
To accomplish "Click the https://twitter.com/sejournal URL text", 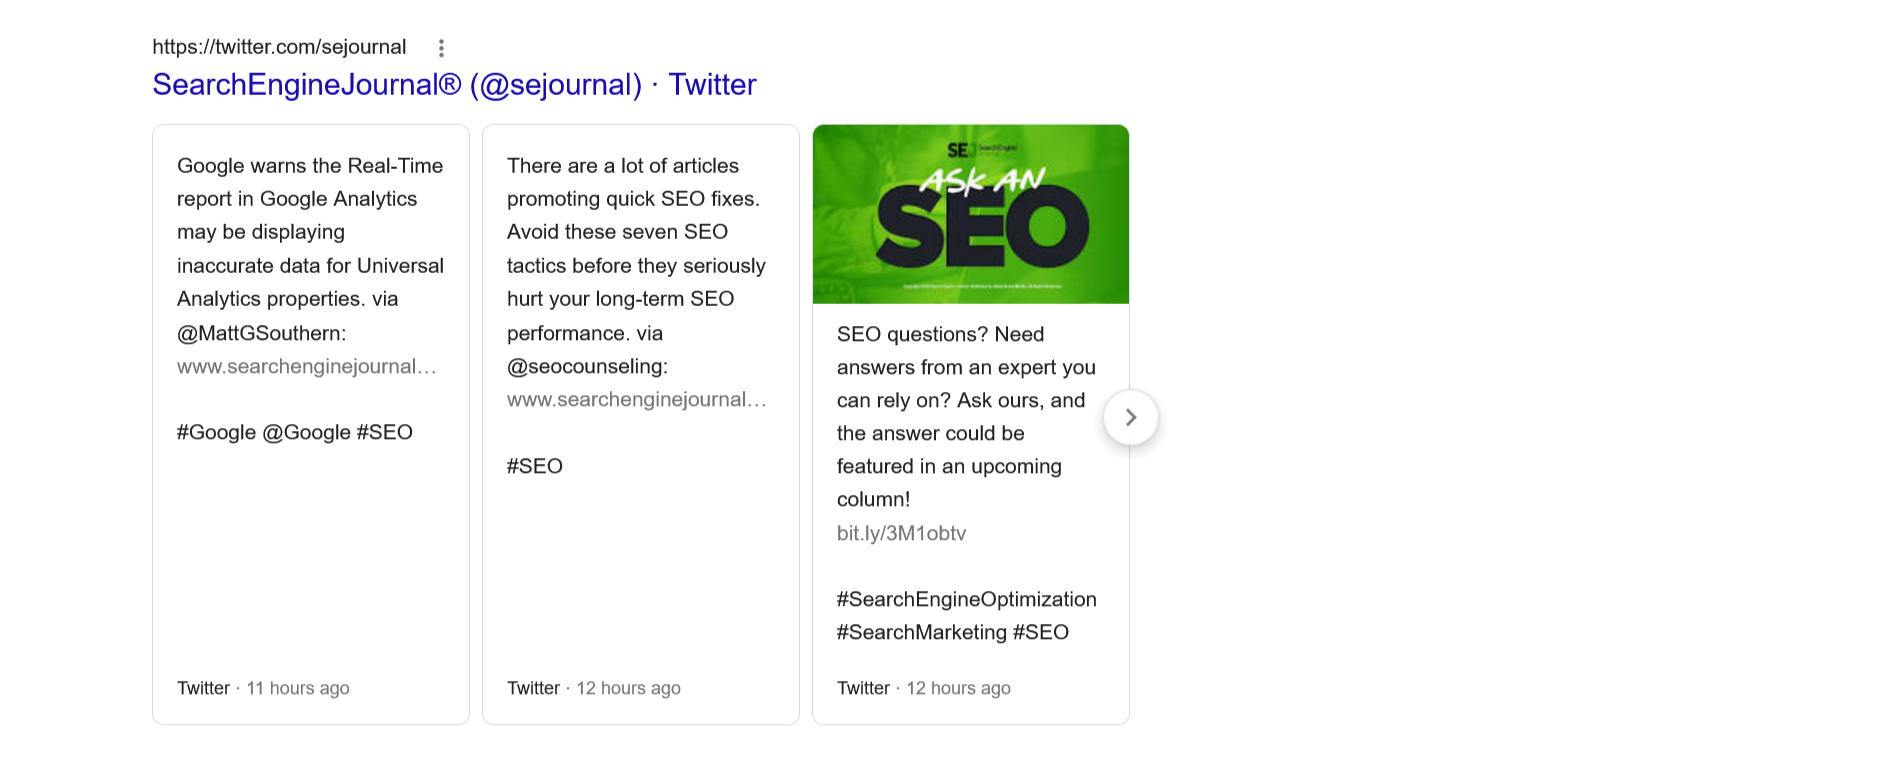I will 279,46.
